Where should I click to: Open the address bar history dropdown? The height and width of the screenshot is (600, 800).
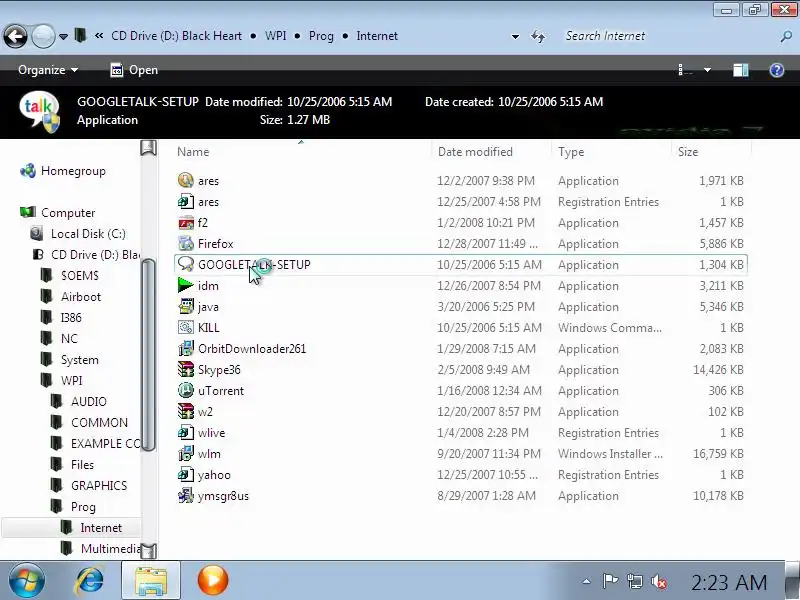pos(515,37)
